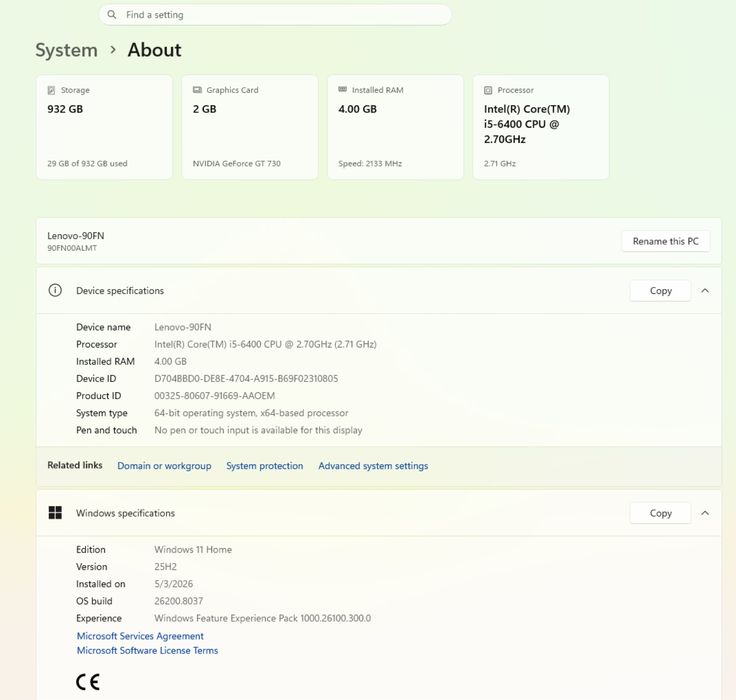Open Advanced system settings link
This screenshot has height=700, width=736.
click(x=373, y=466)
